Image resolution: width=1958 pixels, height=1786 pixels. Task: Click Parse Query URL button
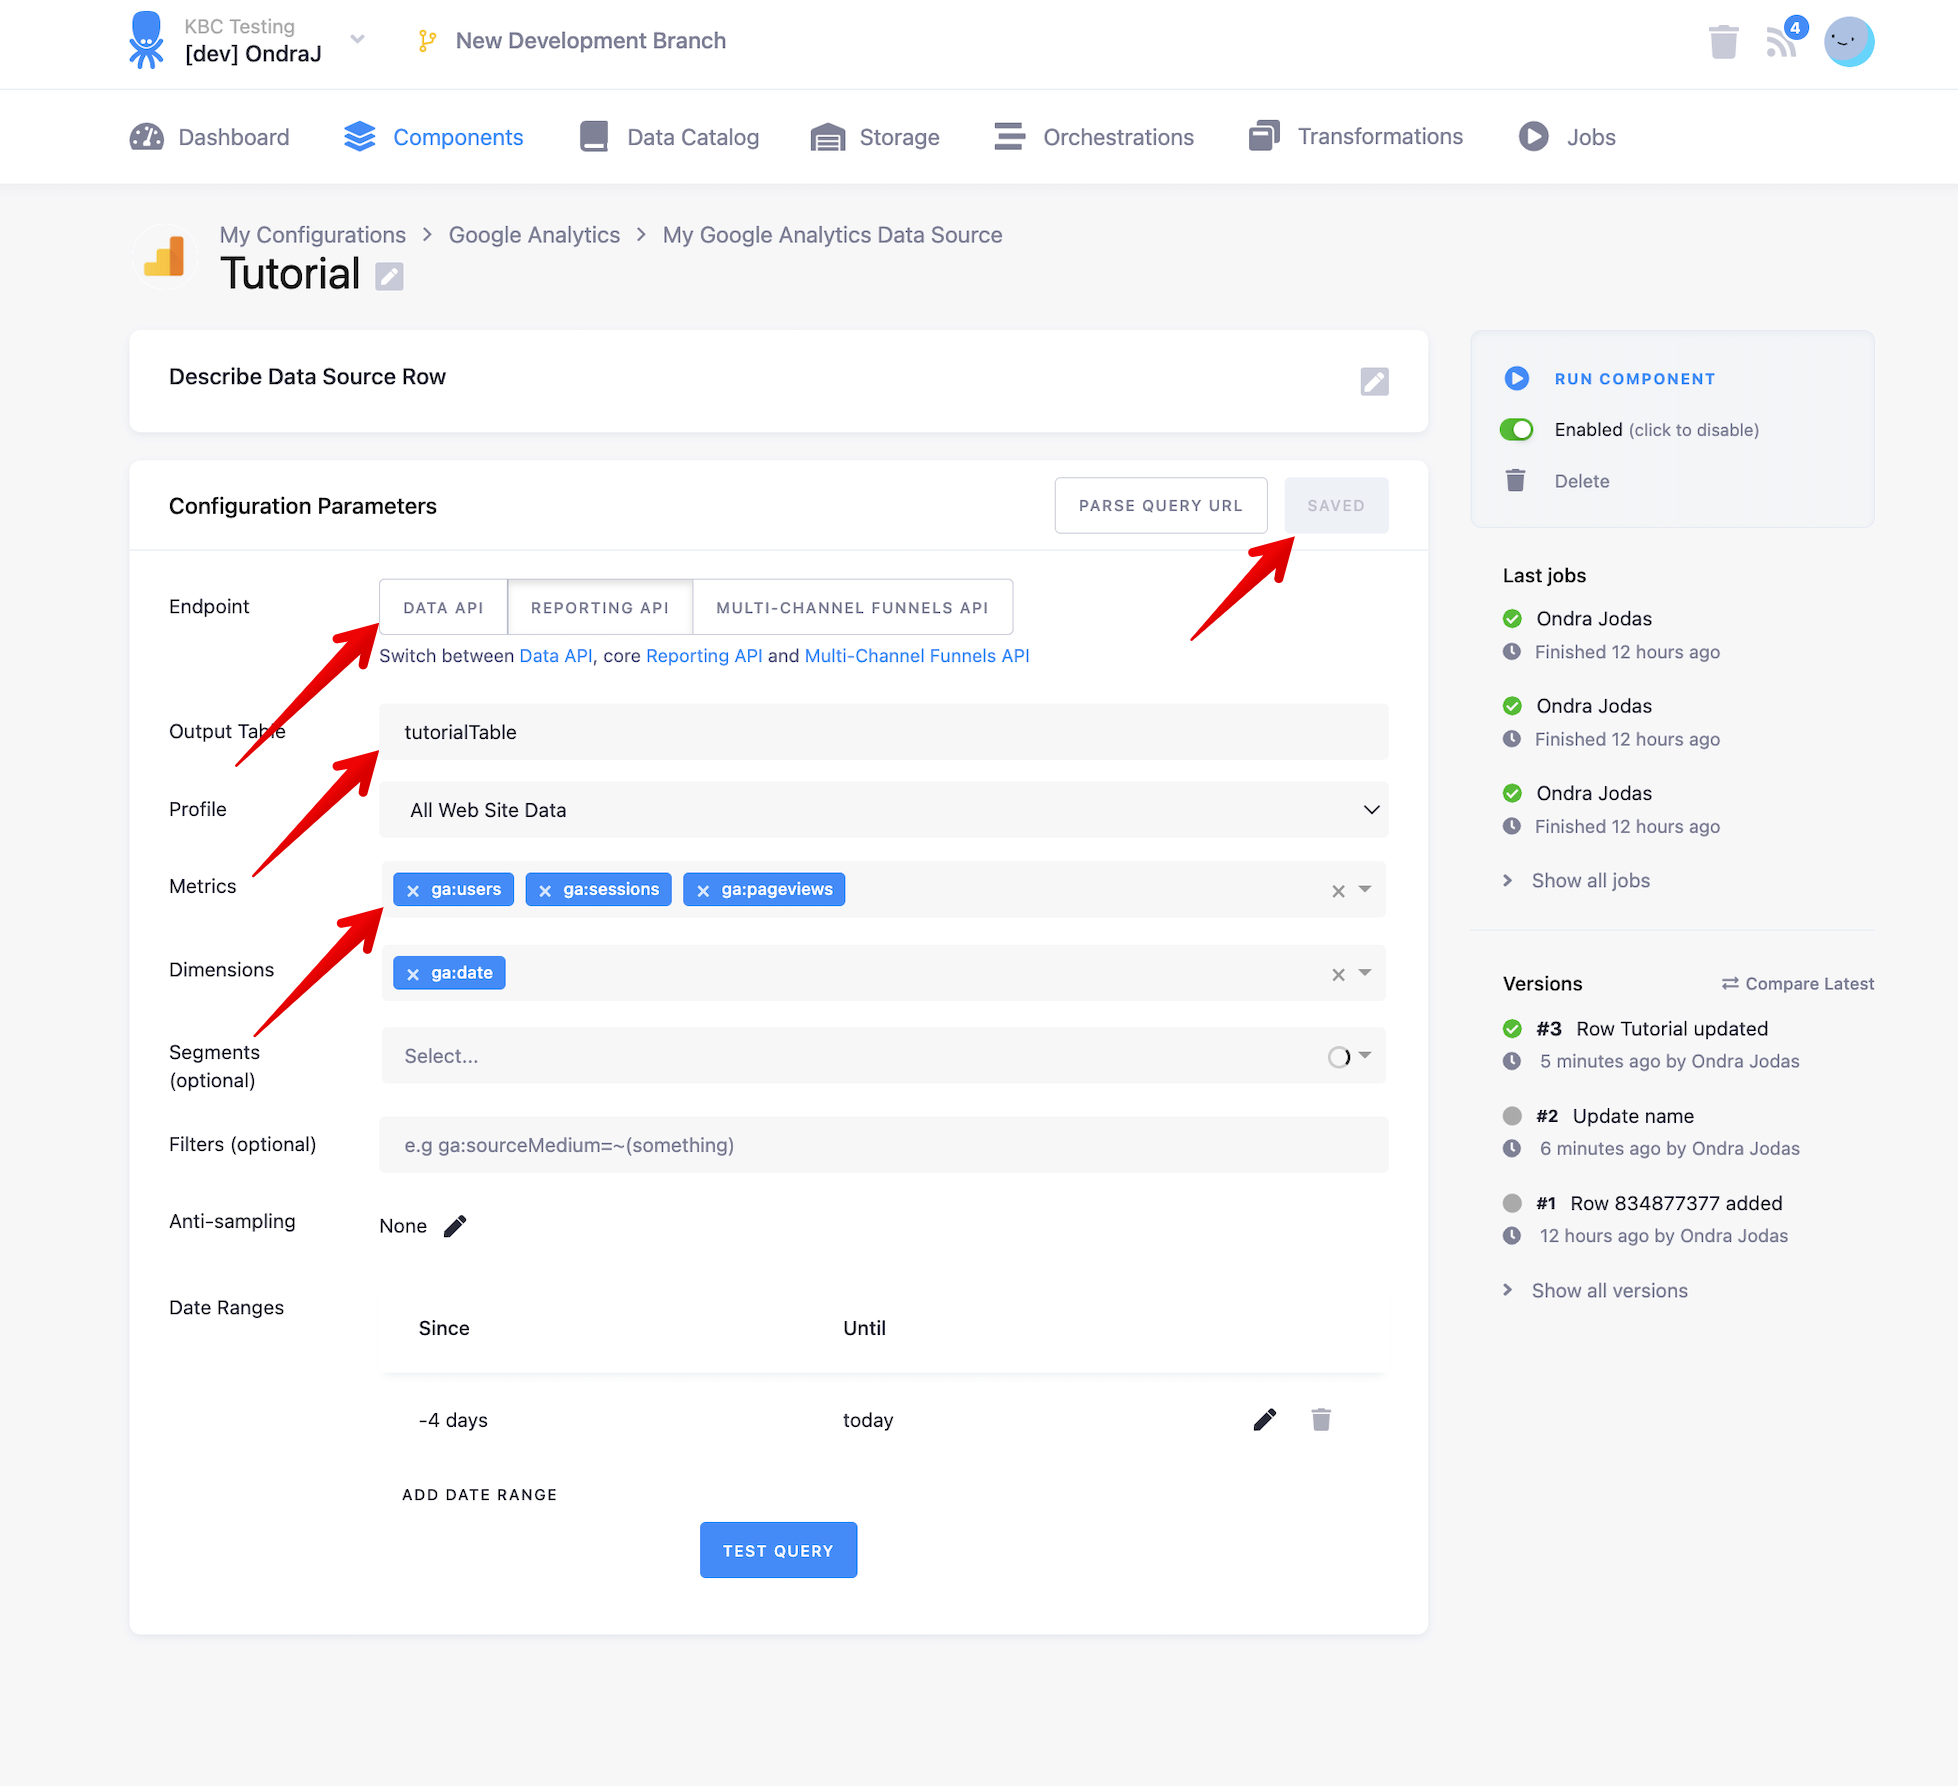coord(1161,506)
